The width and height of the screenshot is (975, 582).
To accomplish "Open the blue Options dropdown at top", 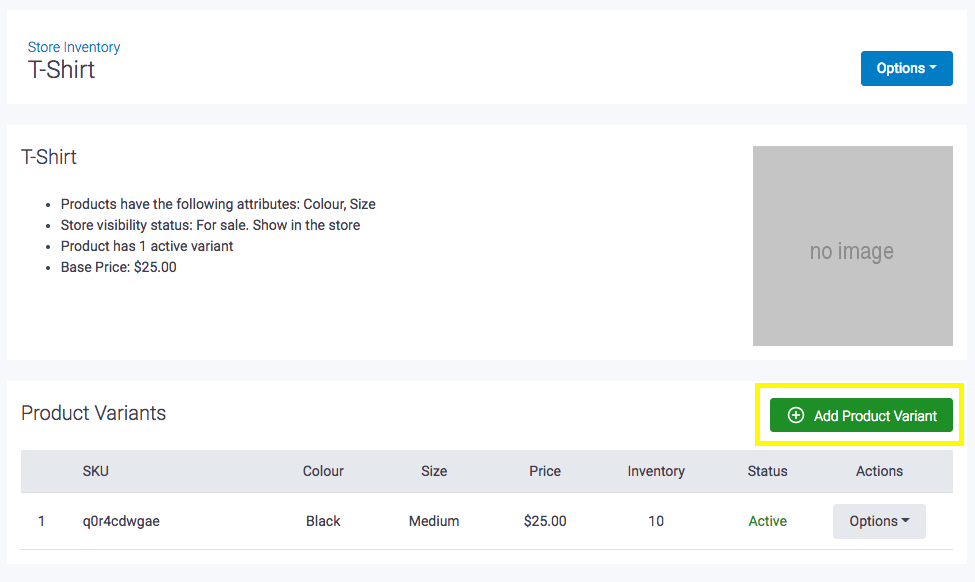I will point(906,68).
